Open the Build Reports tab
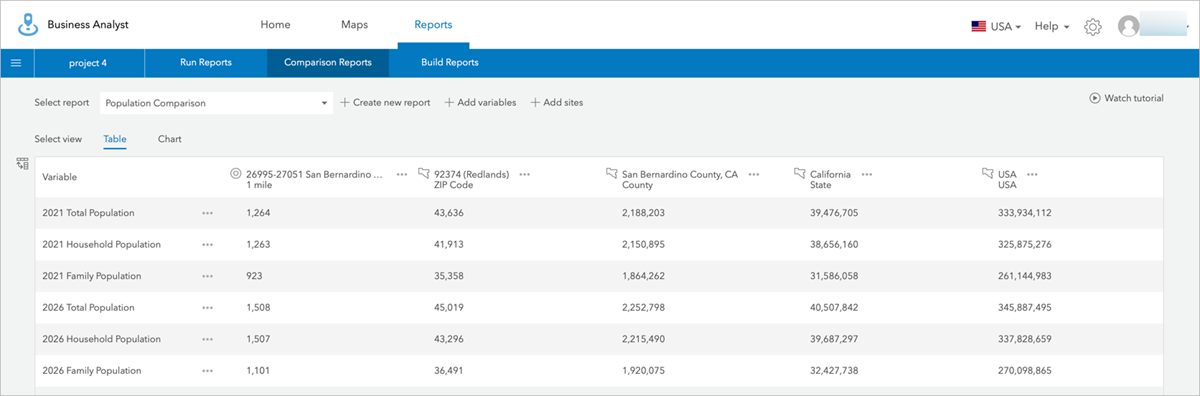This screenshot has height=396, width=1200. [450, 63]
